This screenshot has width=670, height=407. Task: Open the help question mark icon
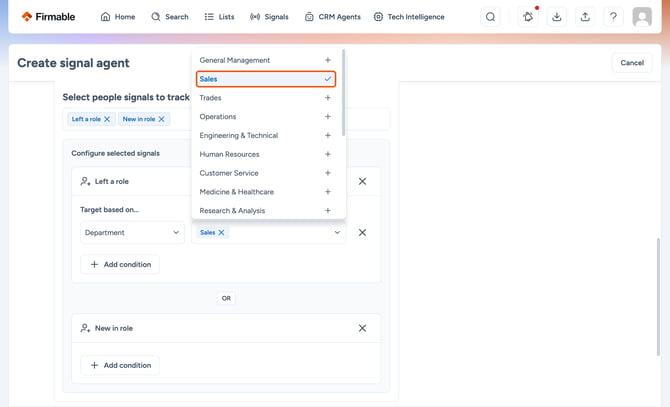click(613, 17)
